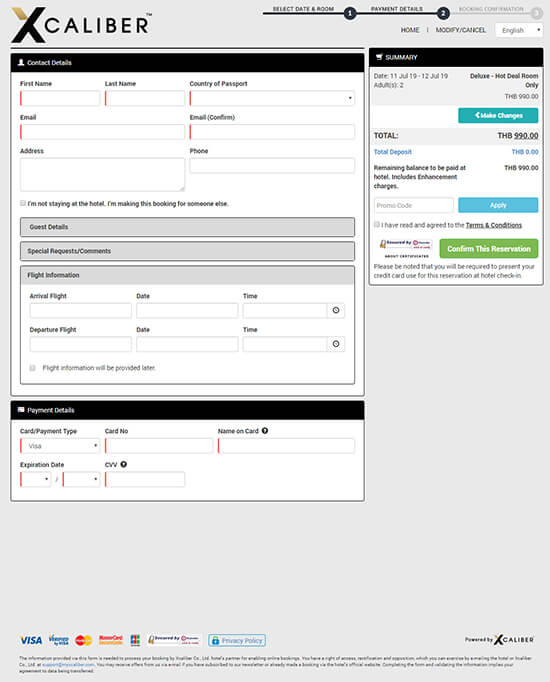Open the Card/Payment Type dropdown
550x682 pixels.
pos(60,446)
